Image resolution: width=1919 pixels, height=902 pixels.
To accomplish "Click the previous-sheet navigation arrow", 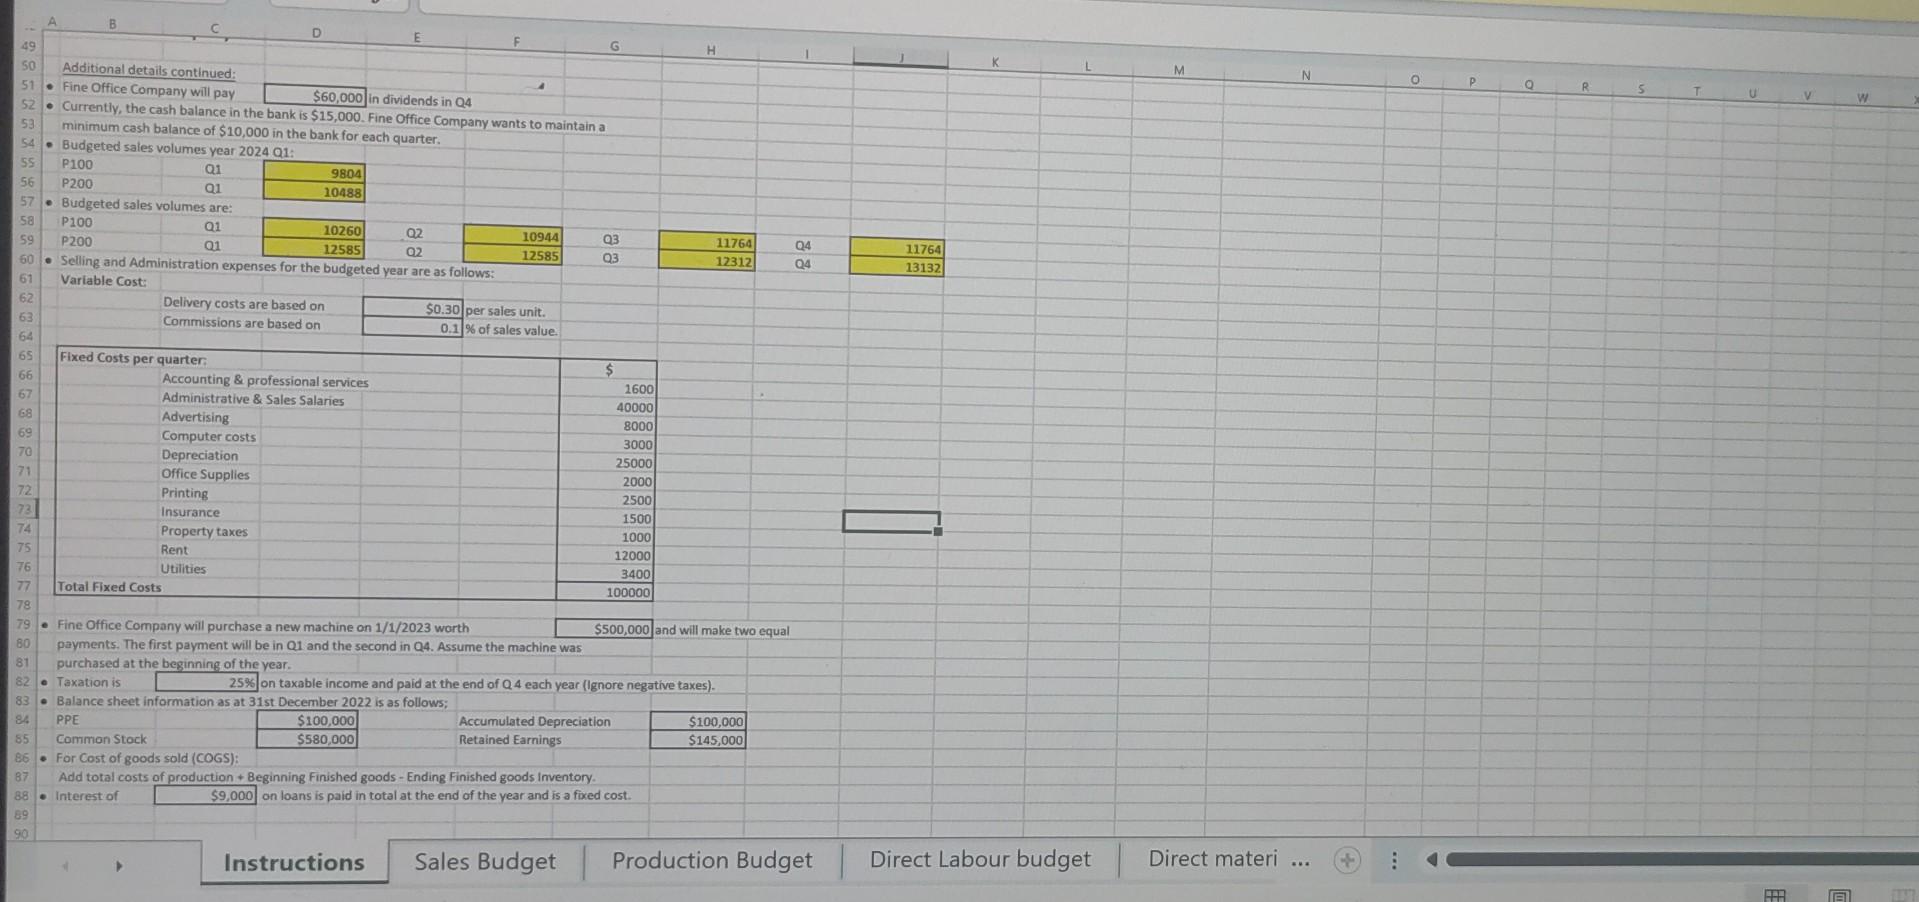I will pyautogui.click(x=66, y=865).
